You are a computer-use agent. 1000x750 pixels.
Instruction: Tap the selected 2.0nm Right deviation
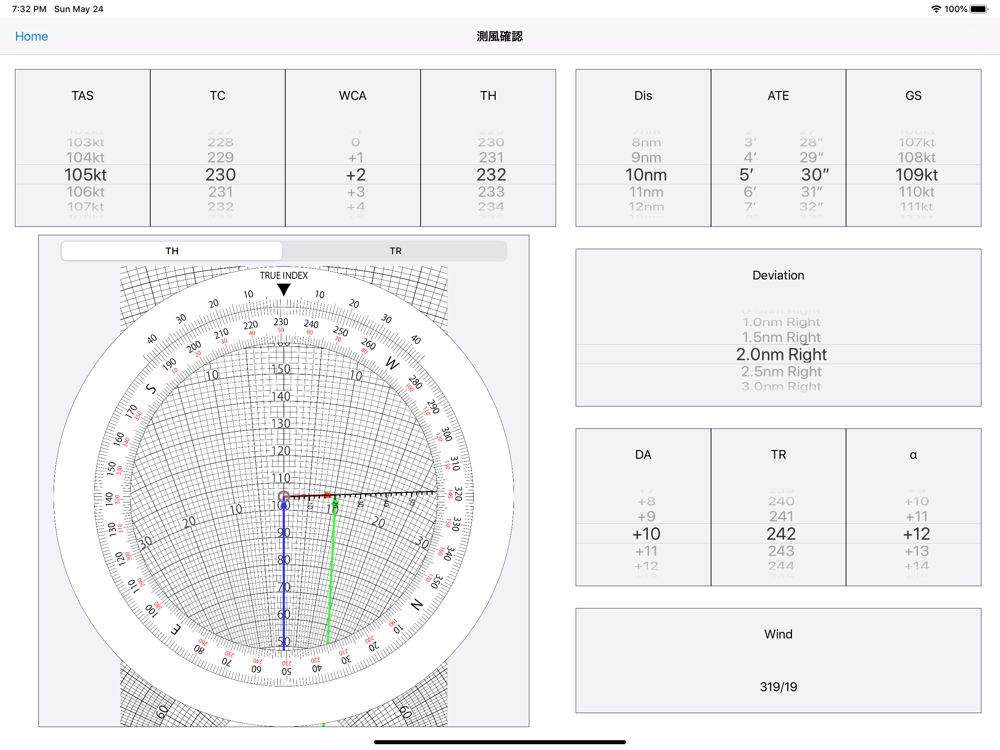tap(781, 355)
